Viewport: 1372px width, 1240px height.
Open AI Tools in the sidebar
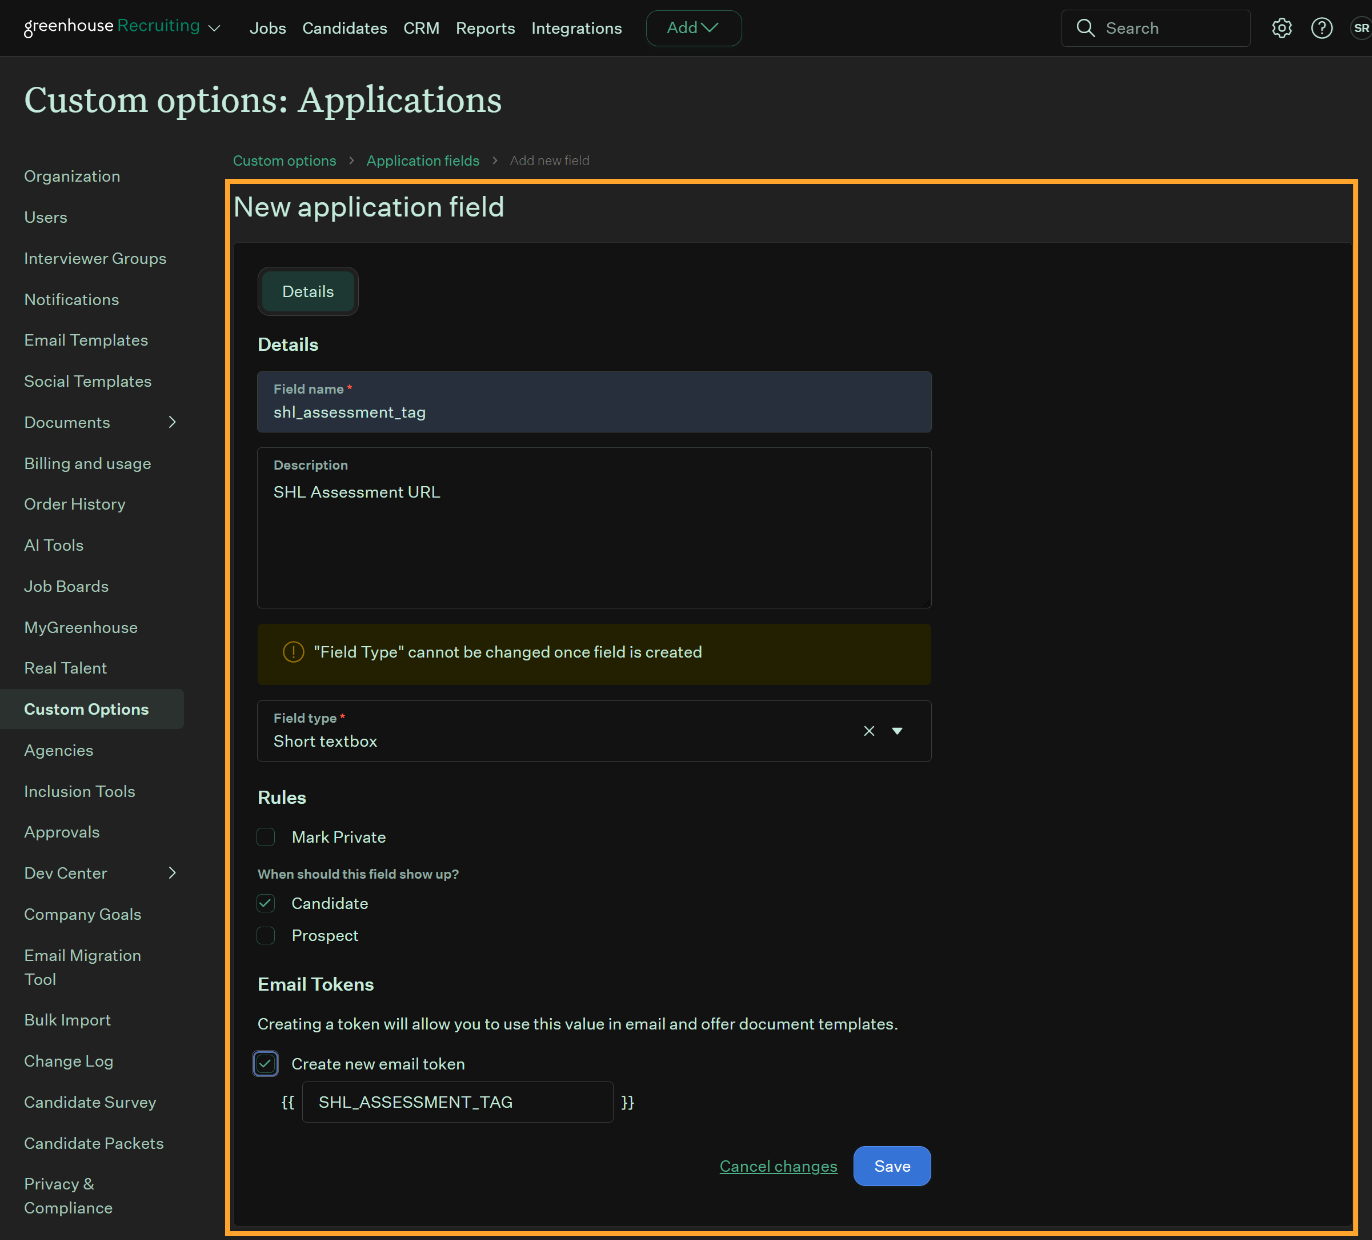coord(54,545)
